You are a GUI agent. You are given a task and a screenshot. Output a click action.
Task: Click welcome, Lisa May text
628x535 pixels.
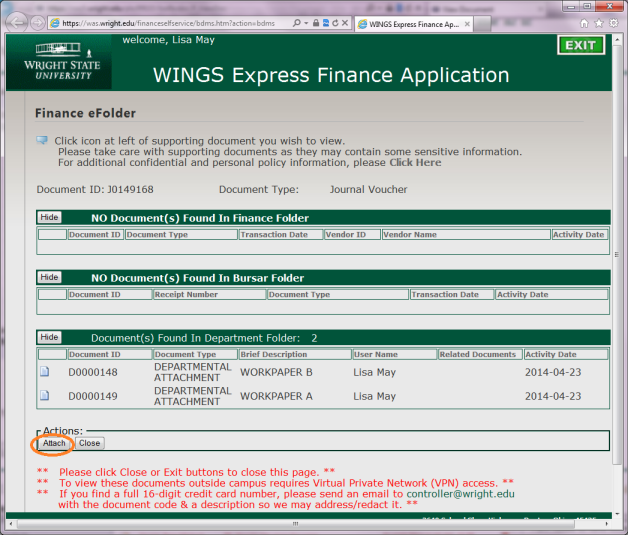[169, 40]
